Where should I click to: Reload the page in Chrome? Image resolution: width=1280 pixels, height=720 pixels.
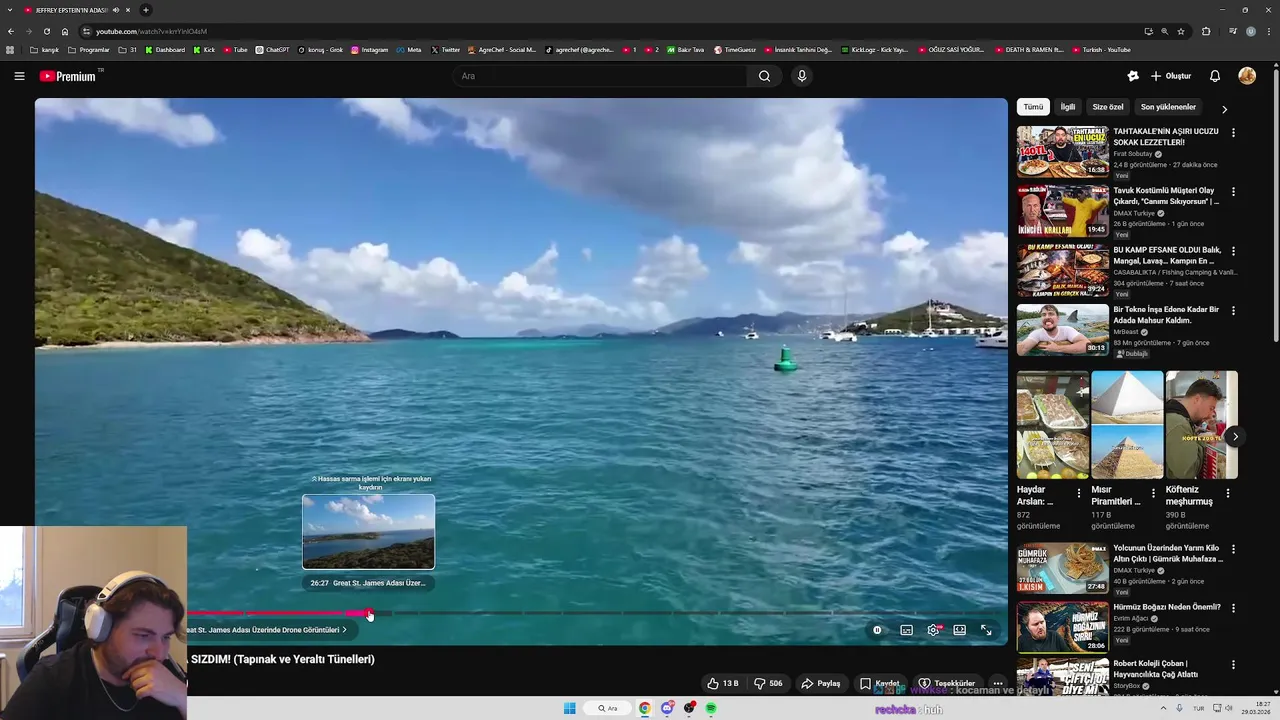(x=46, y=31)
